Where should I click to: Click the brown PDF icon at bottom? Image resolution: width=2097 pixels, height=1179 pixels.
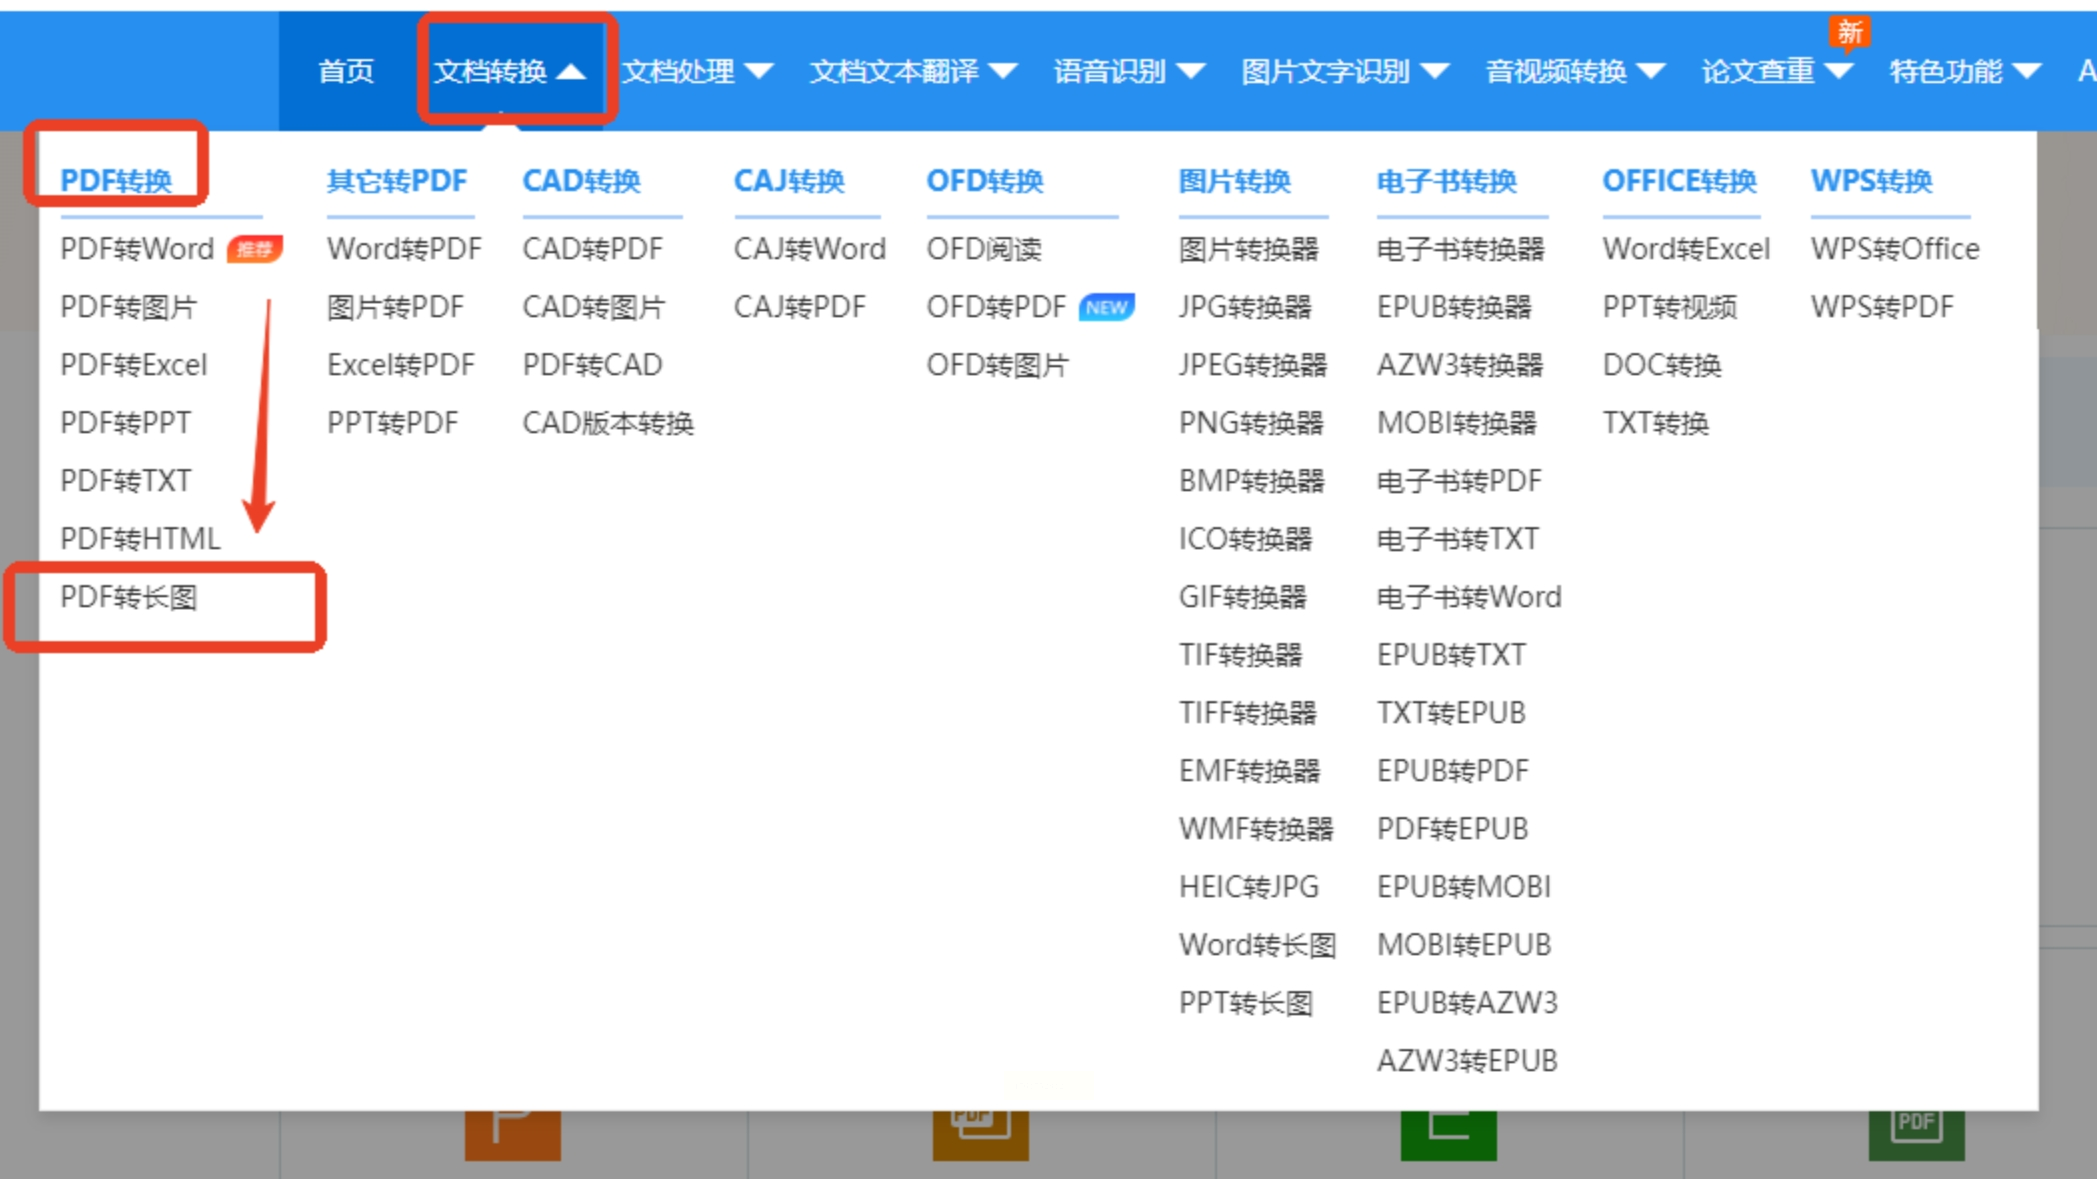point(980,1135)
